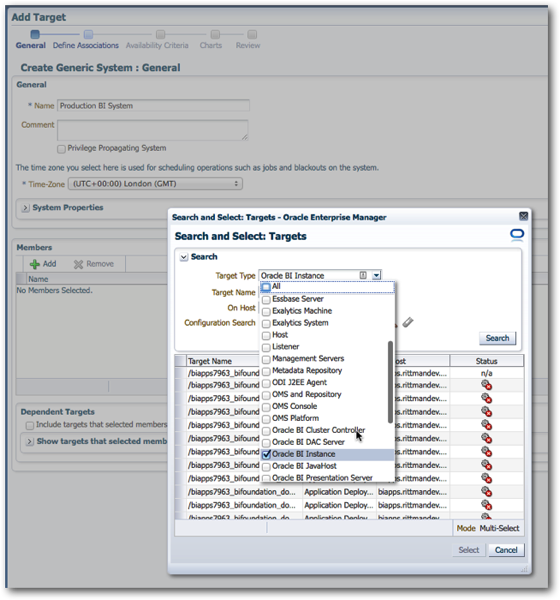Click the train stop icon above Define Associations
Screen dimensions: 560x600
[88, 34]
